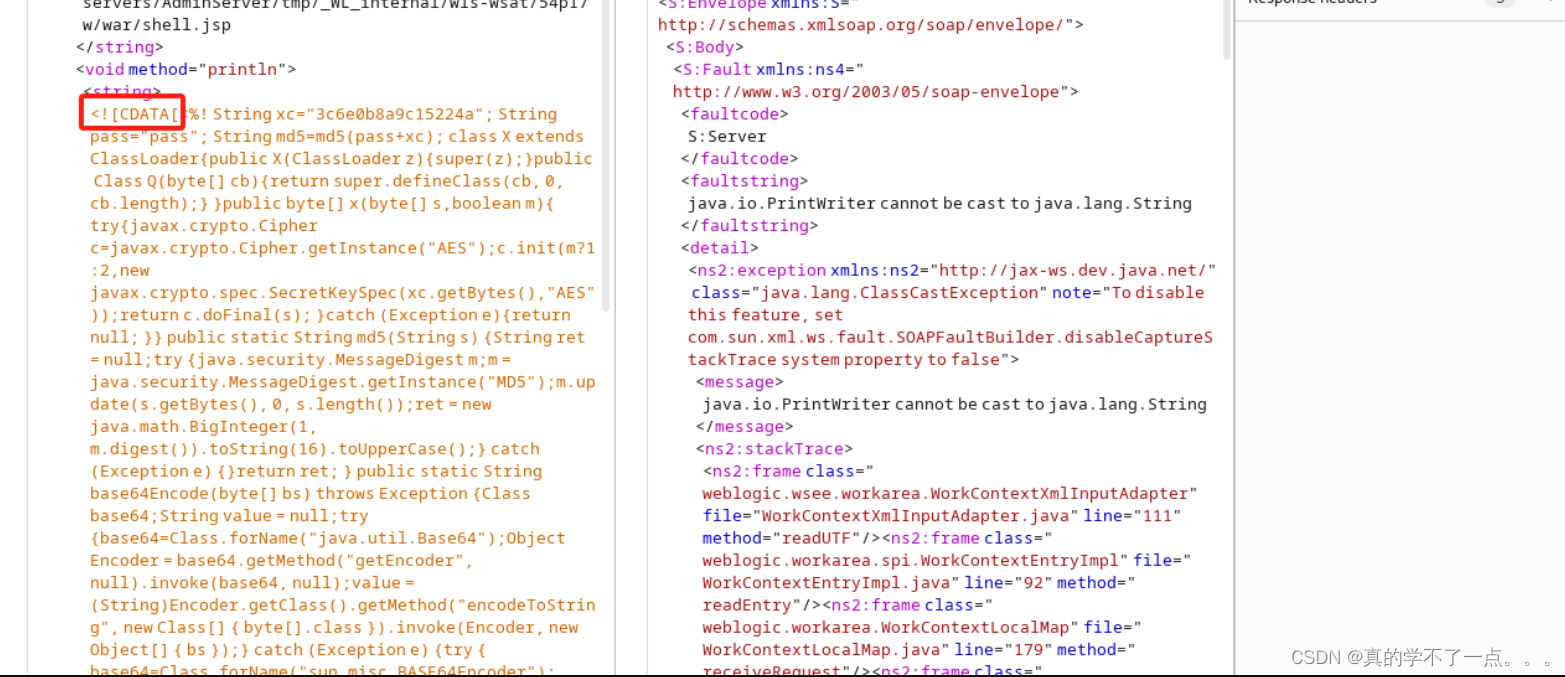
Task: Select com.sun.xml.ws.fault.SOAPFaultBuilder.disableCaptureS text
Action: click(x=950, y=337)
